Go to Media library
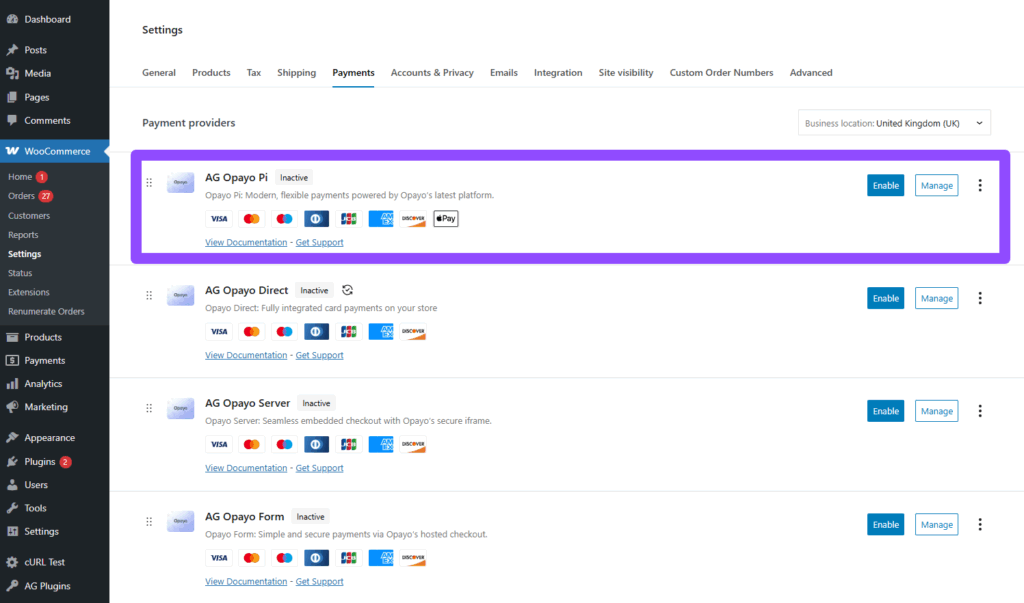Image resolution: width=1024 pixels, height=603 pixels. pos(37,73)
